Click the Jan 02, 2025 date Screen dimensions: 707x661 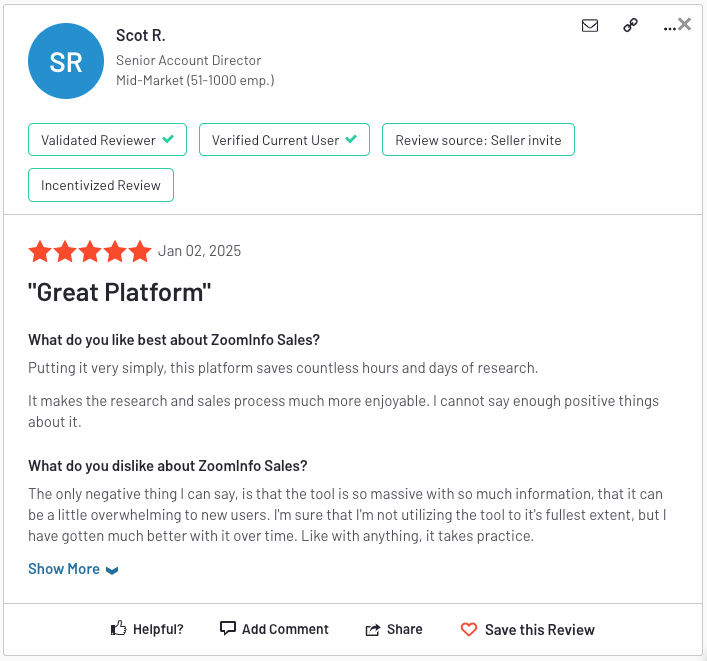(x=199, y=251)
